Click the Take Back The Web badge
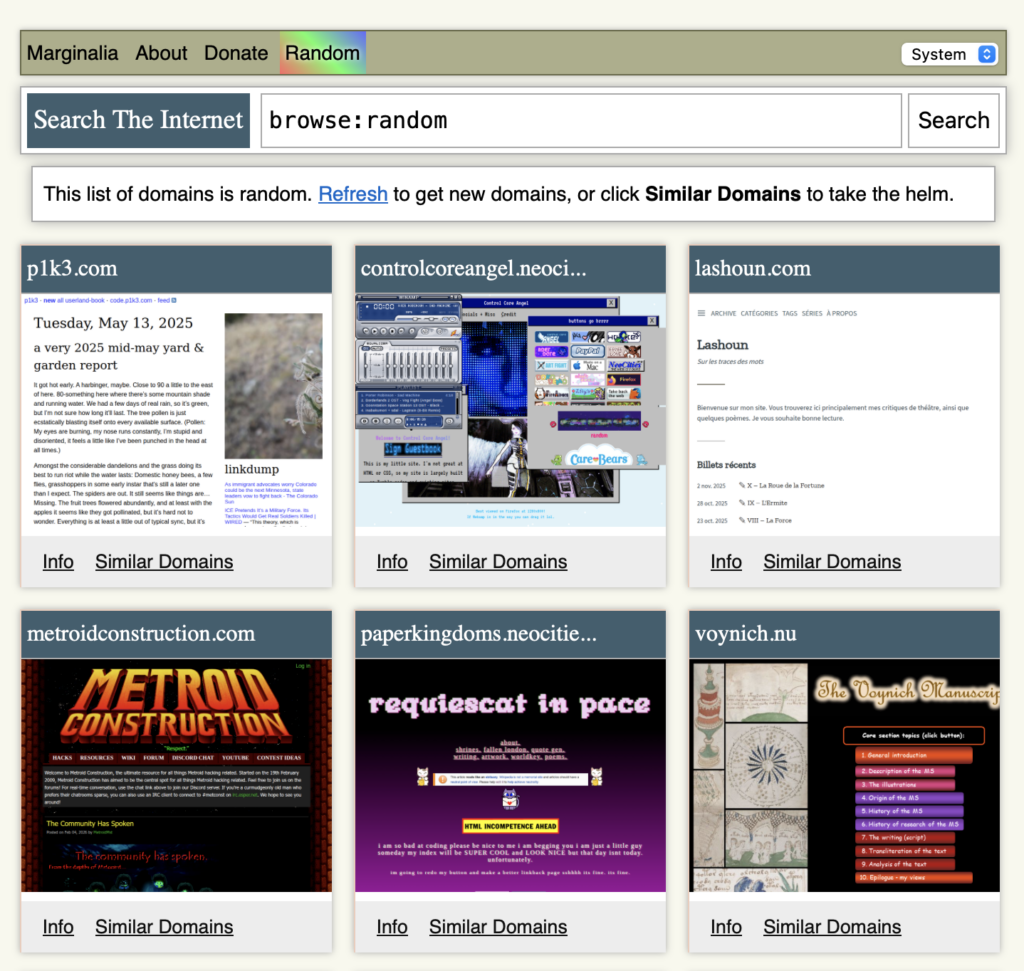Viewport: 1024px width, 971px height. click(x=624, y=394)
